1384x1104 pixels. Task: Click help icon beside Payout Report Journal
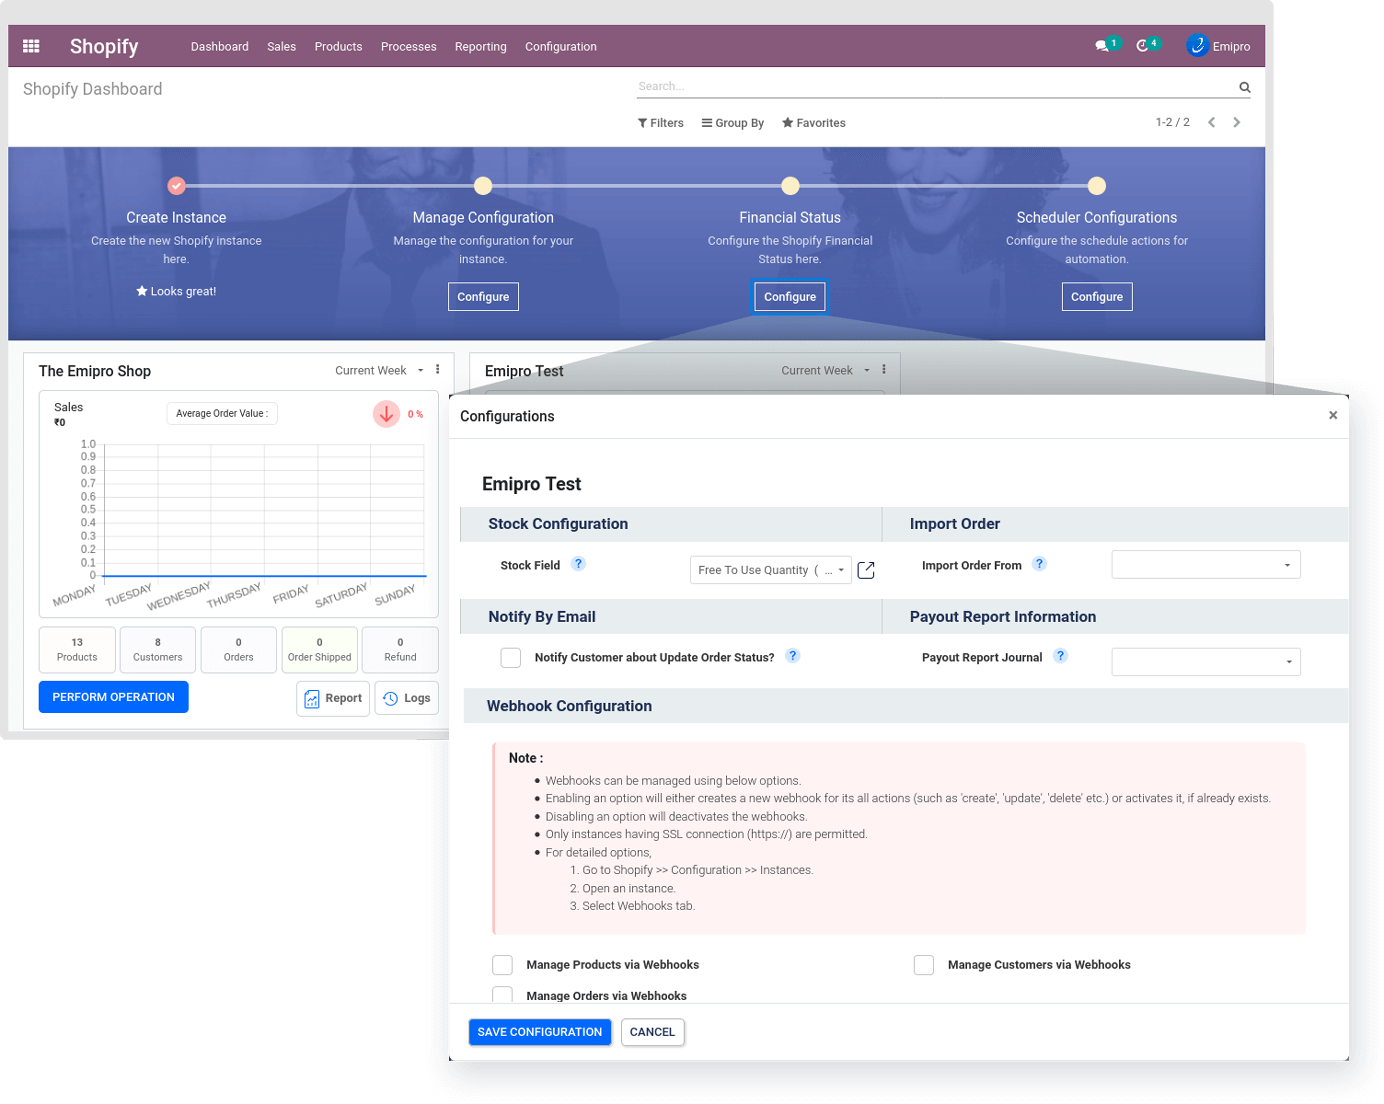coord(1060,656)
